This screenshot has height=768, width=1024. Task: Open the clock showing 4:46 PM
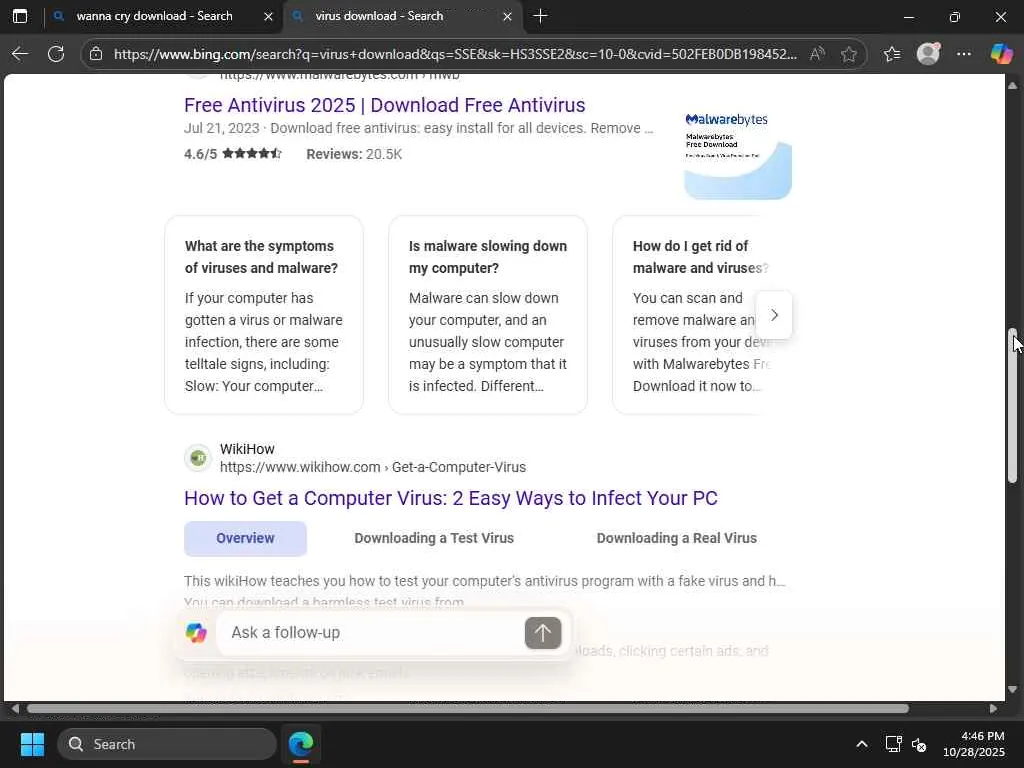tap(974, 744)
